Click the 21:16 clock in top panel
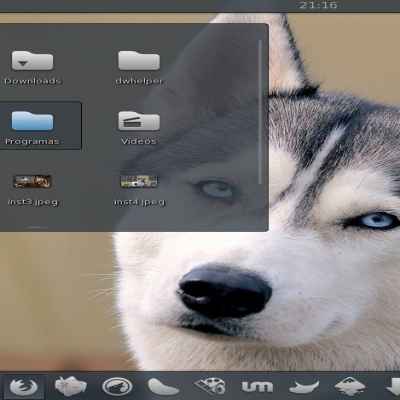Image resolution: width=400 pixels, height=400 pixels. coord(318,5)
